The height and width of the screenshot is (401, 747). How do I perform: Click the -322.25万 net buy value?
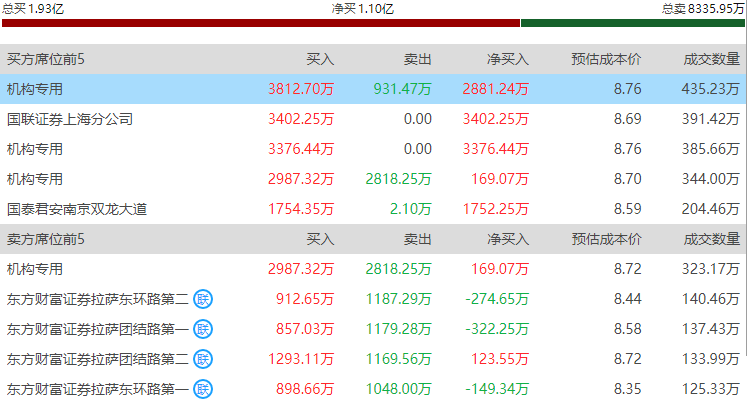497,329
